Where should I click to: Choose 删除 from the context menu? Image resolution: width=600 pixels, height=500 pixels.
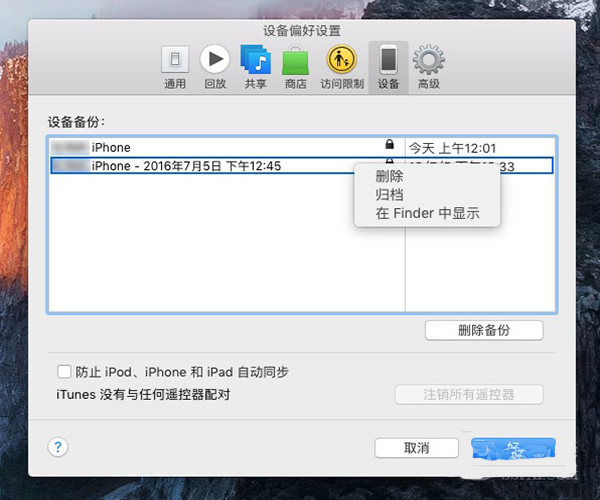389,177
